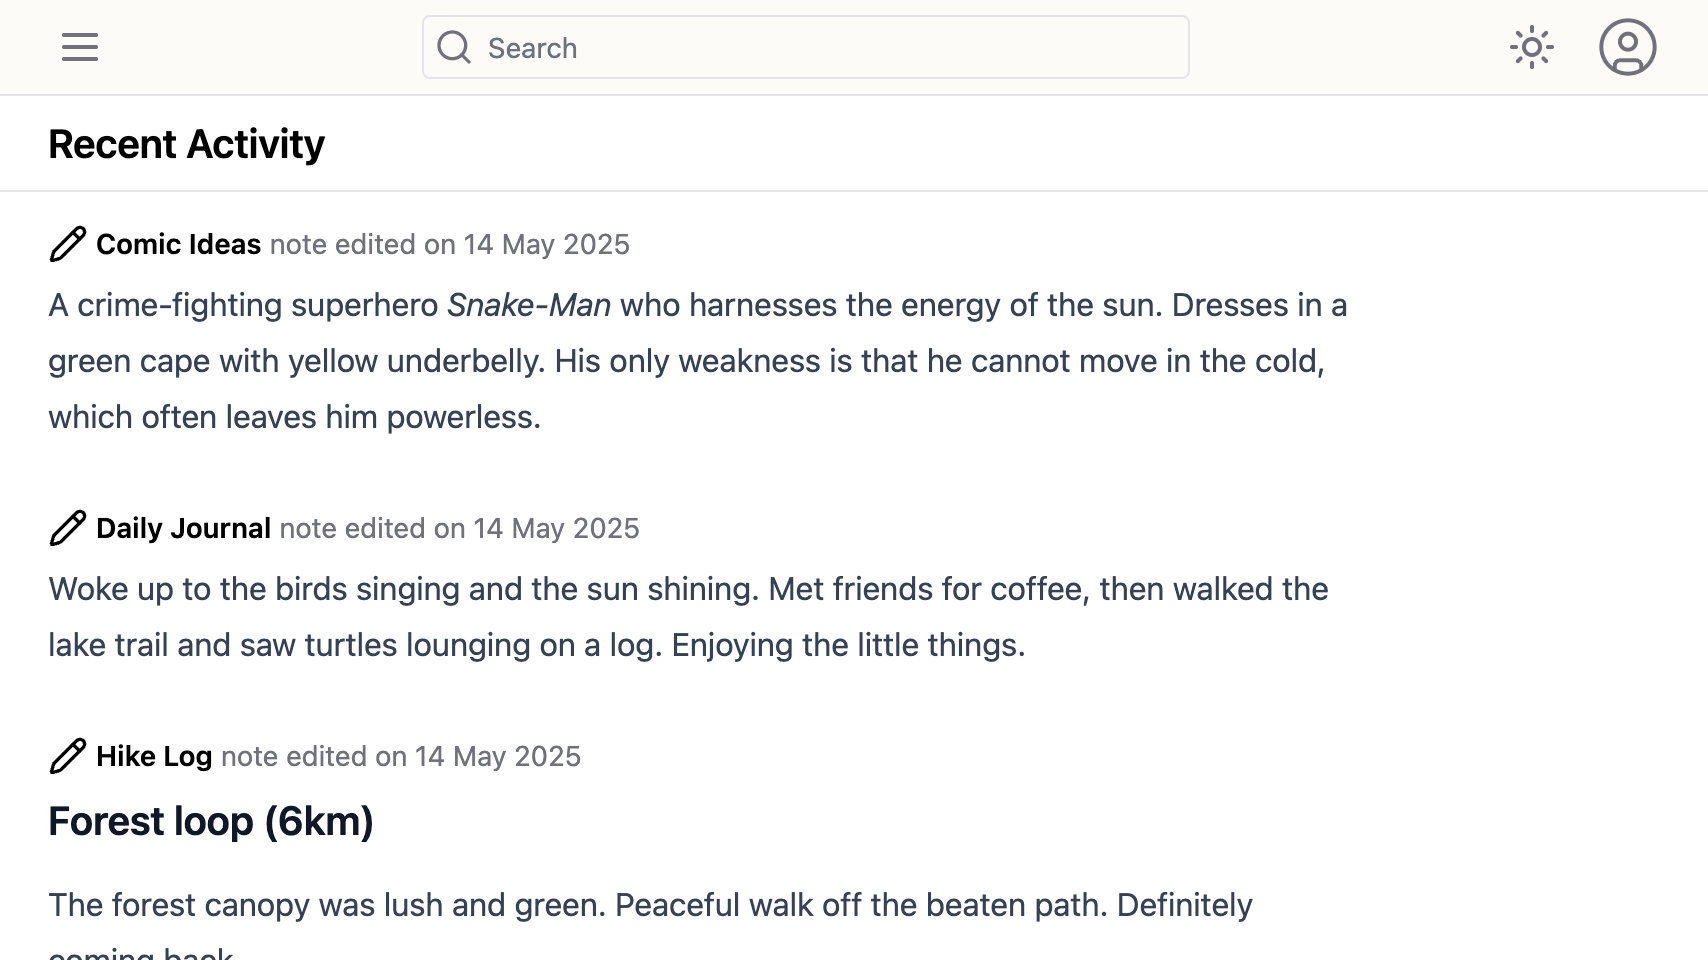The width and height of the screenshot is (1708, 960).
Task: Click the Forest loop (6km) heading
Action: click(x=211, y=821)
